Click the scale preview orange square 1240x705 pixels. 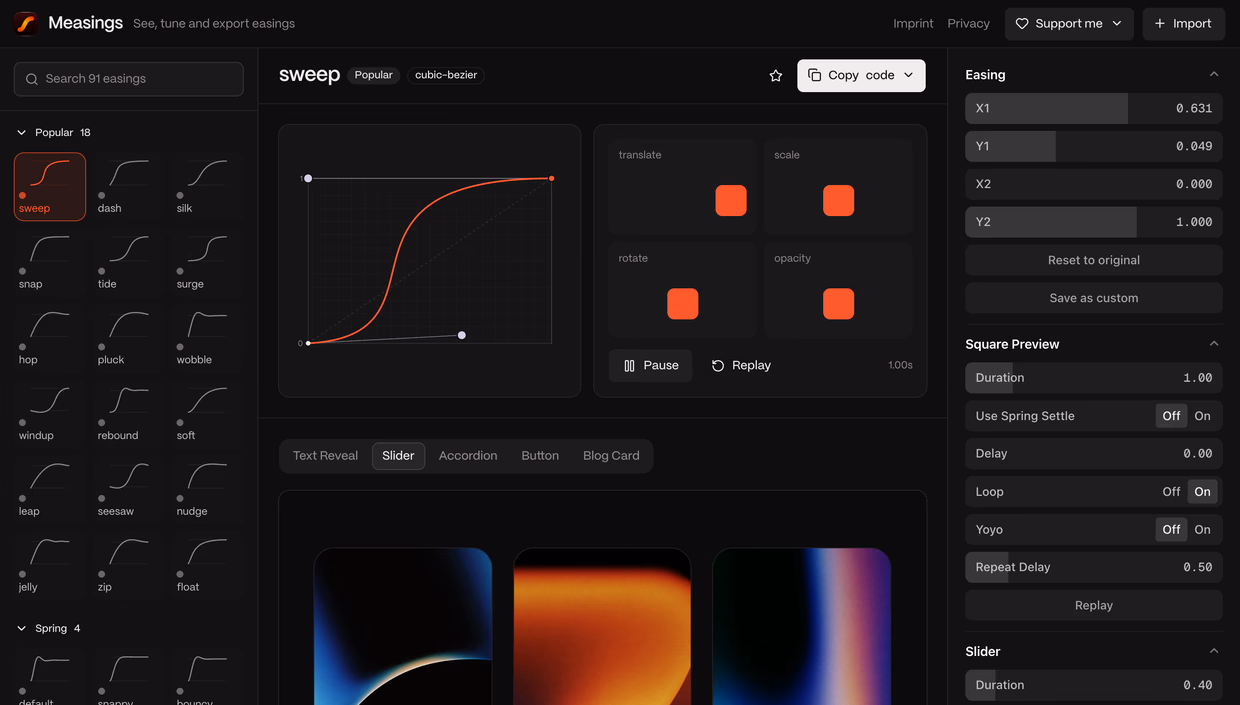coord(838,200)
